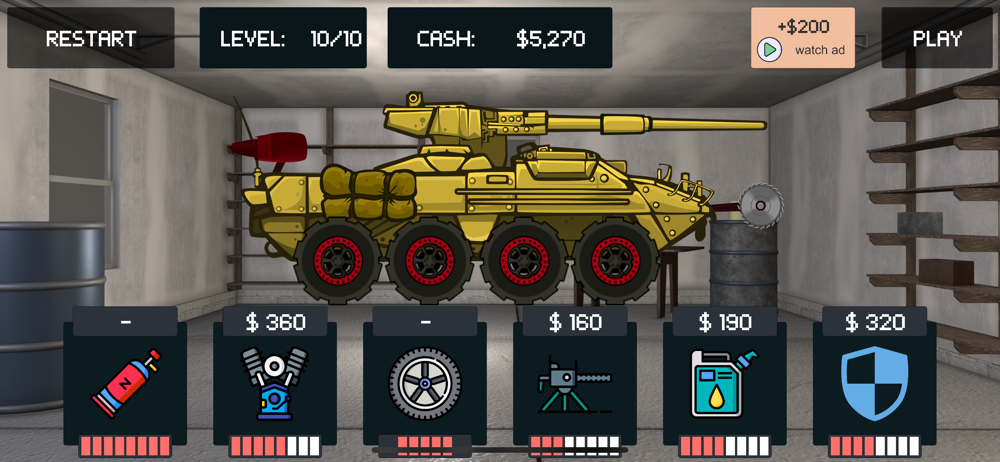Click the nitro boost canister icon
Image resolution: width=1000 pixels, height=462 pixels.
tap(126, 384)
